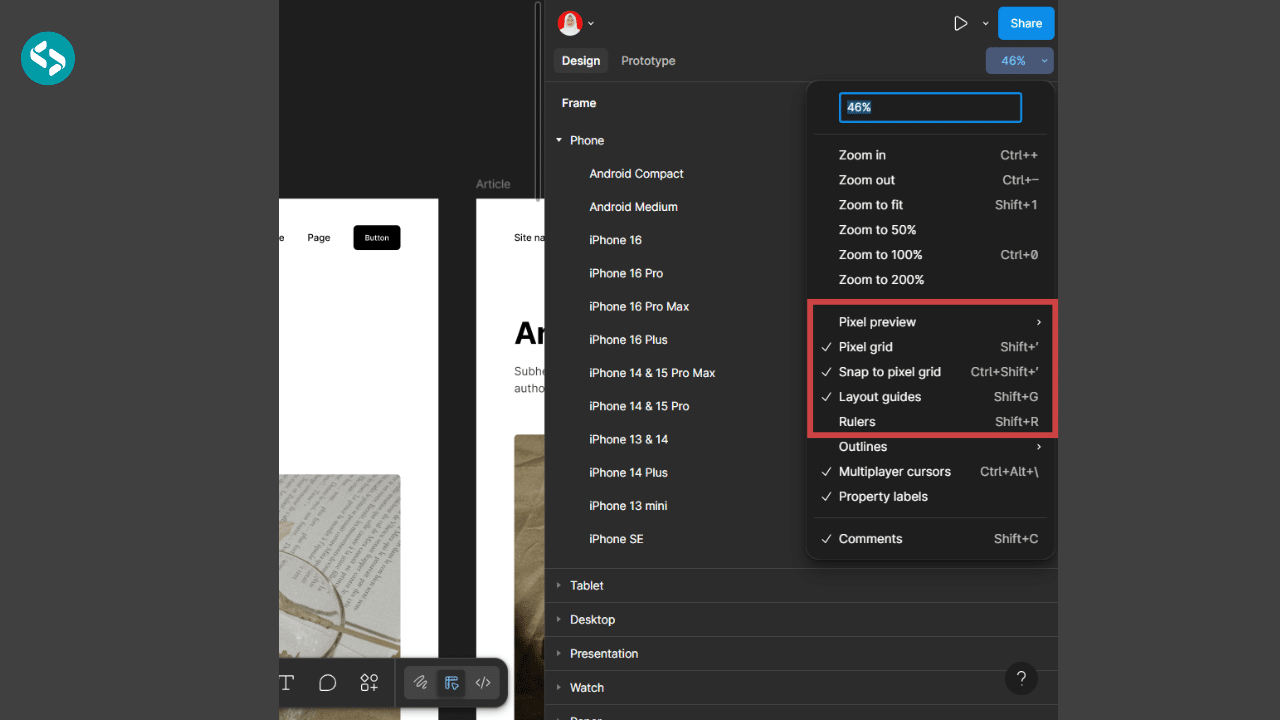Click the Share button

[x=1026, y=22]
